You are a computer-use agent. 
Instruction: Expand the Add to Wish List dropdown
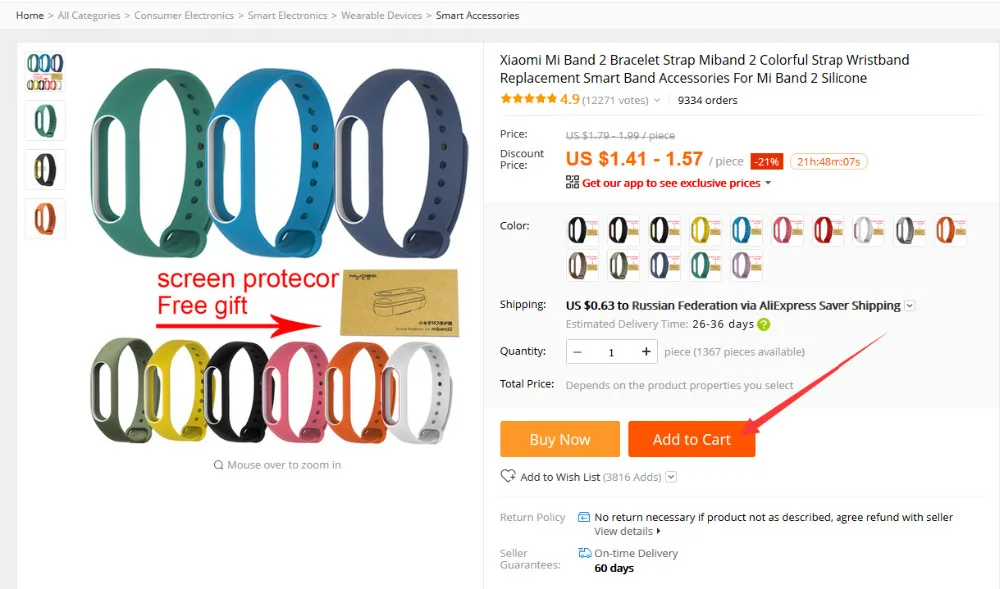click(x=671, y=477)
